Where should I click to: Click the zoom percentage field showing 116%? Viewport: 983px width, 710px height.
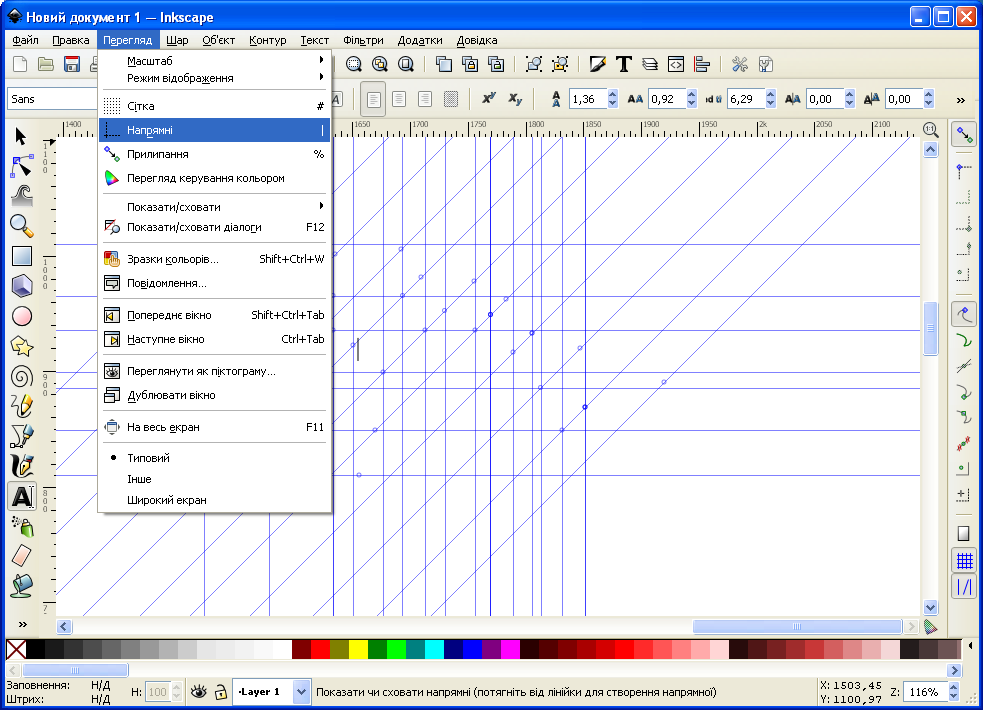[926, 692]
